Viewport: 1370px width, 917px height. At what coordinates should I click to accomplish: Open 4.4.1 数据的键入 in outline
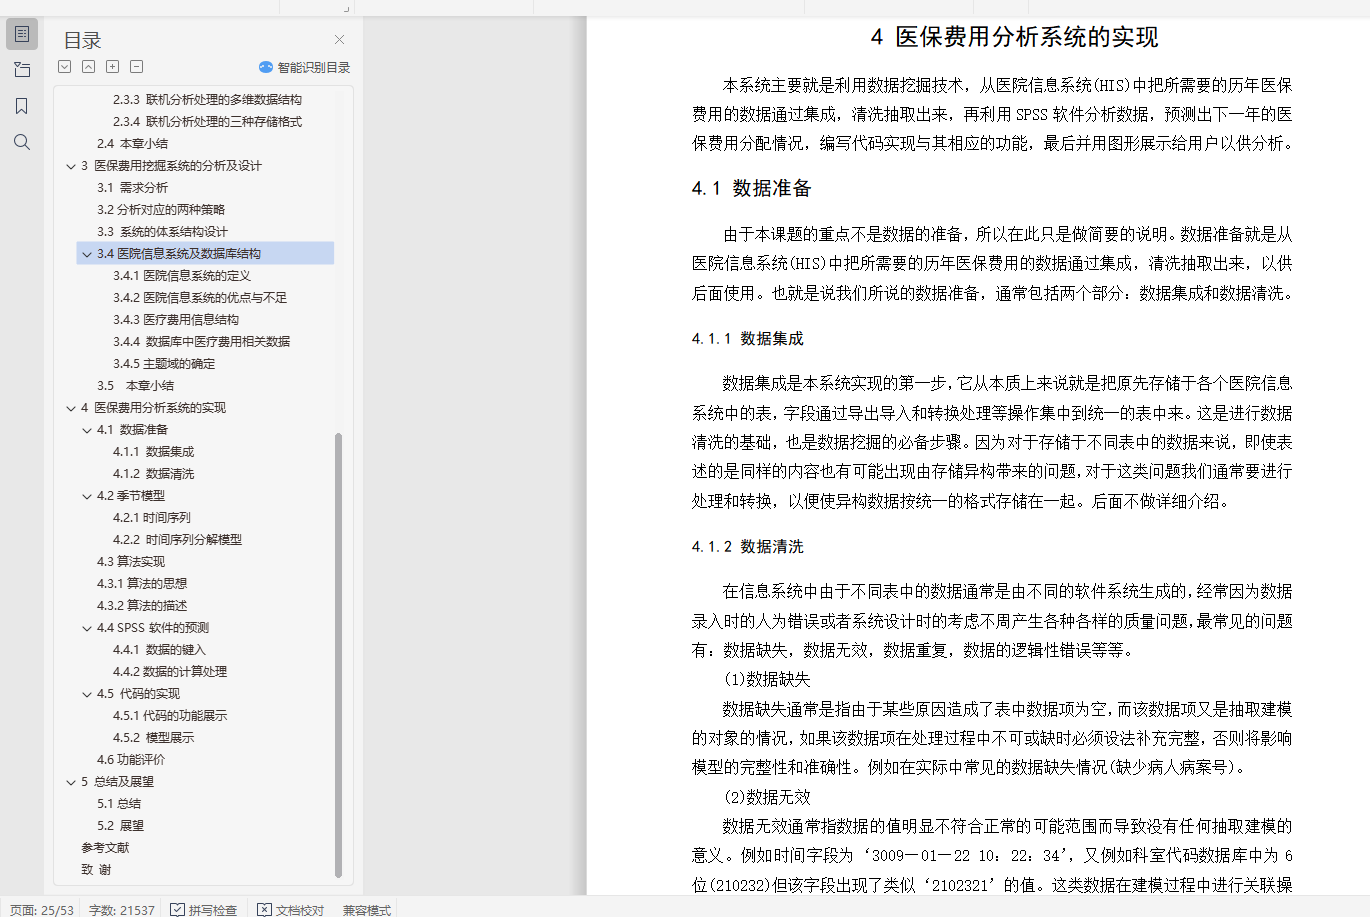tap(159, 650)
